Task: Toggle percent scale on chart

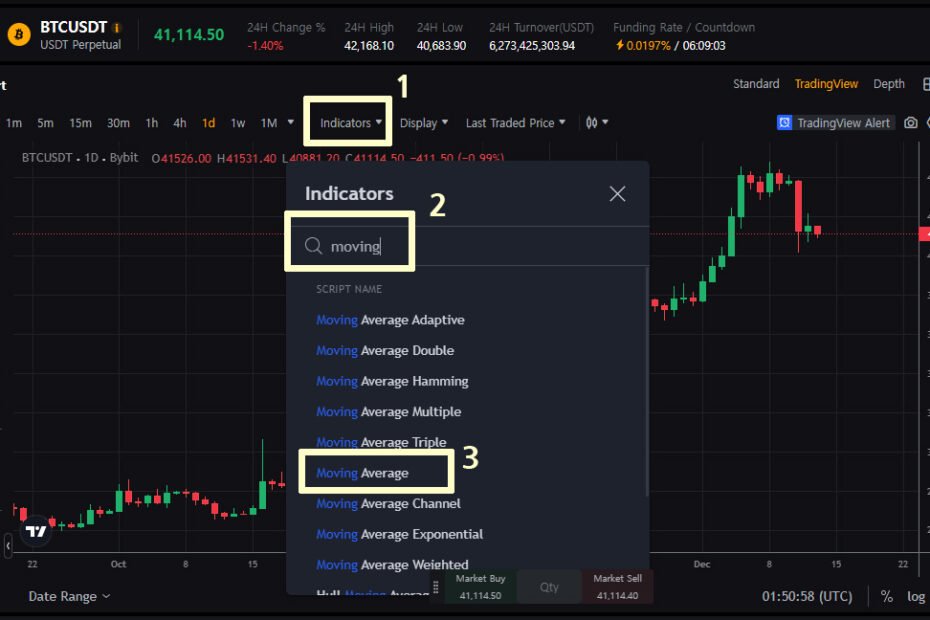Action: pyautogui.click(x=887, y=596)
